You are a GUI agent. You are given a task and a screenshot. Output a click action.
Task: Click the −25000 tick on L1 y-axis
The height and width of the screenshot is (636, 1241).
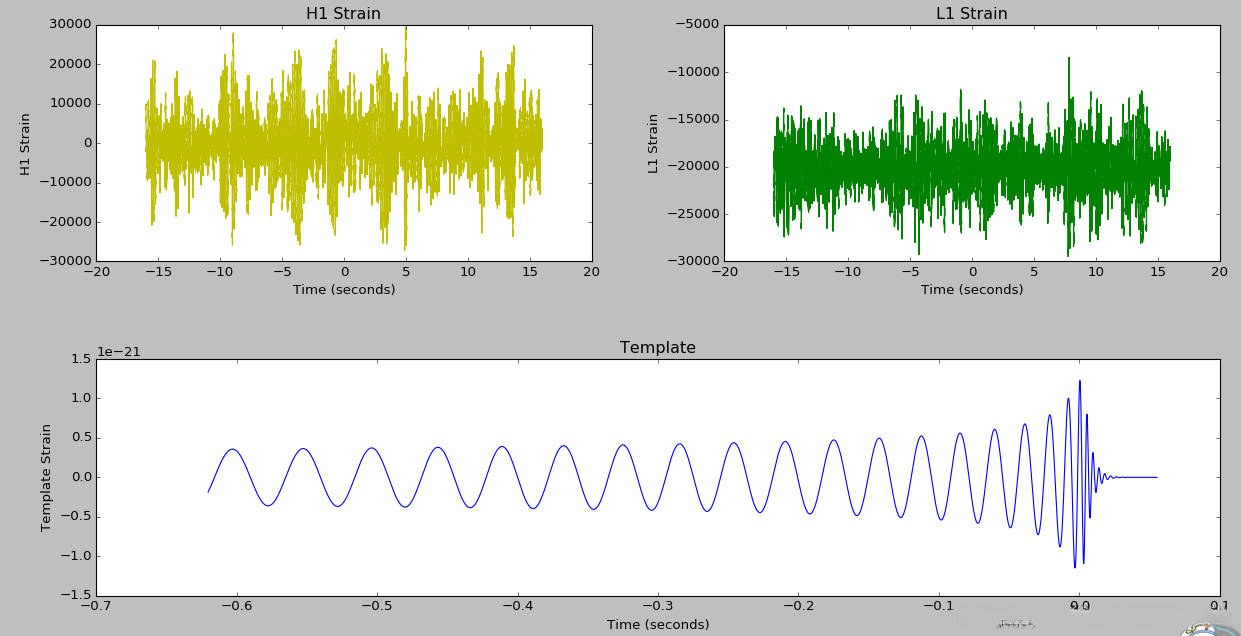click(691, 214)
